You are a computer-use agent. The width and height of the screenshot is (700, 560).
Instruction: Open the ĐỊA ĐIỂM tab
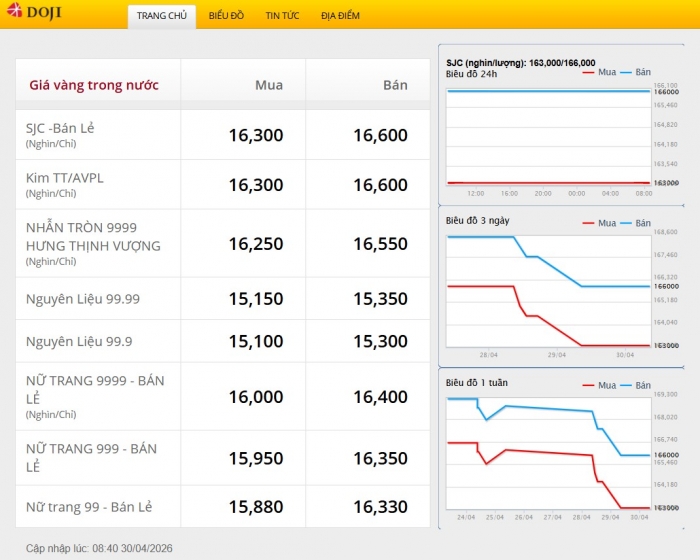click(340, 16)
